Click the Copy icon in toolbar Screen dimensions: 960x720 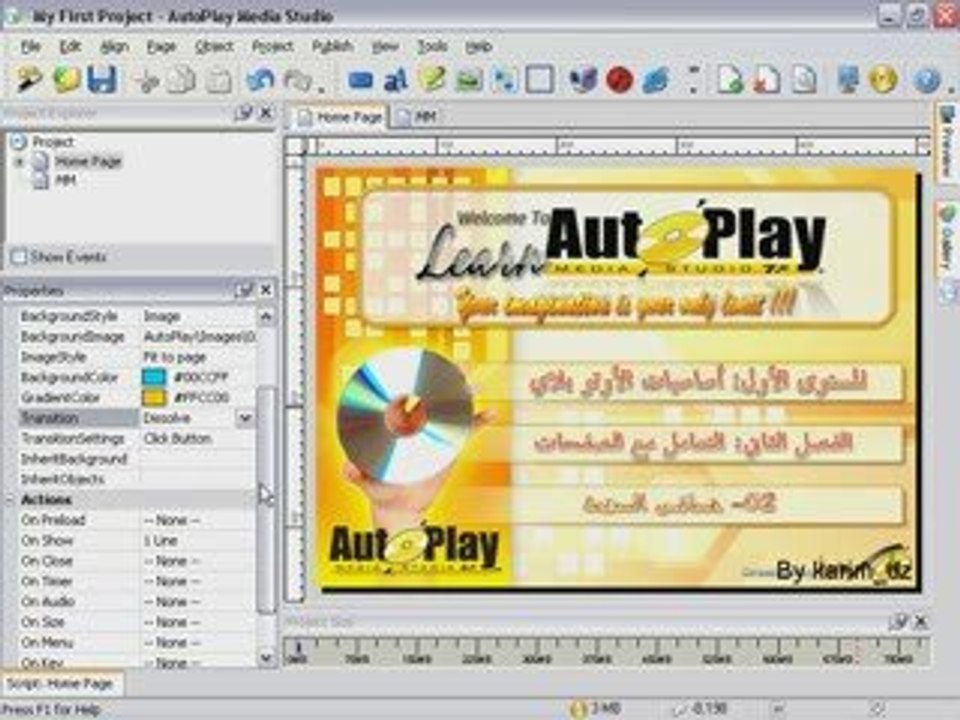(x=182, y=80)
